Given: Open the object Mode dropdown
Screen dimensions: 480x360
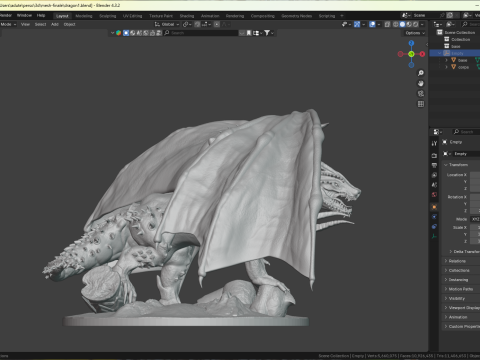Looking at the screenshot, I should [x=8, y=24].
